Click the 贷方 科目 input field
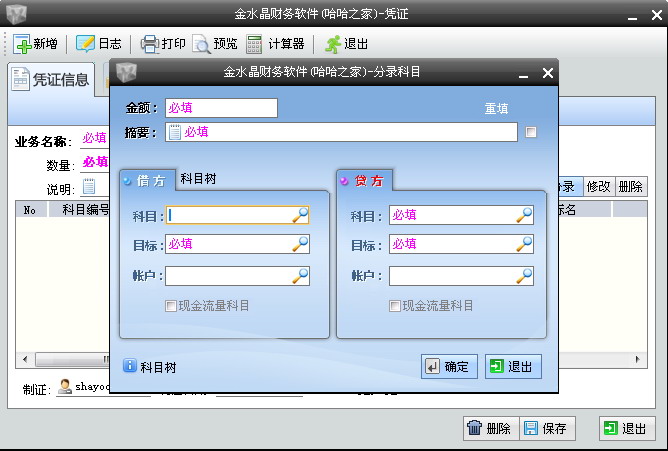 461,215
